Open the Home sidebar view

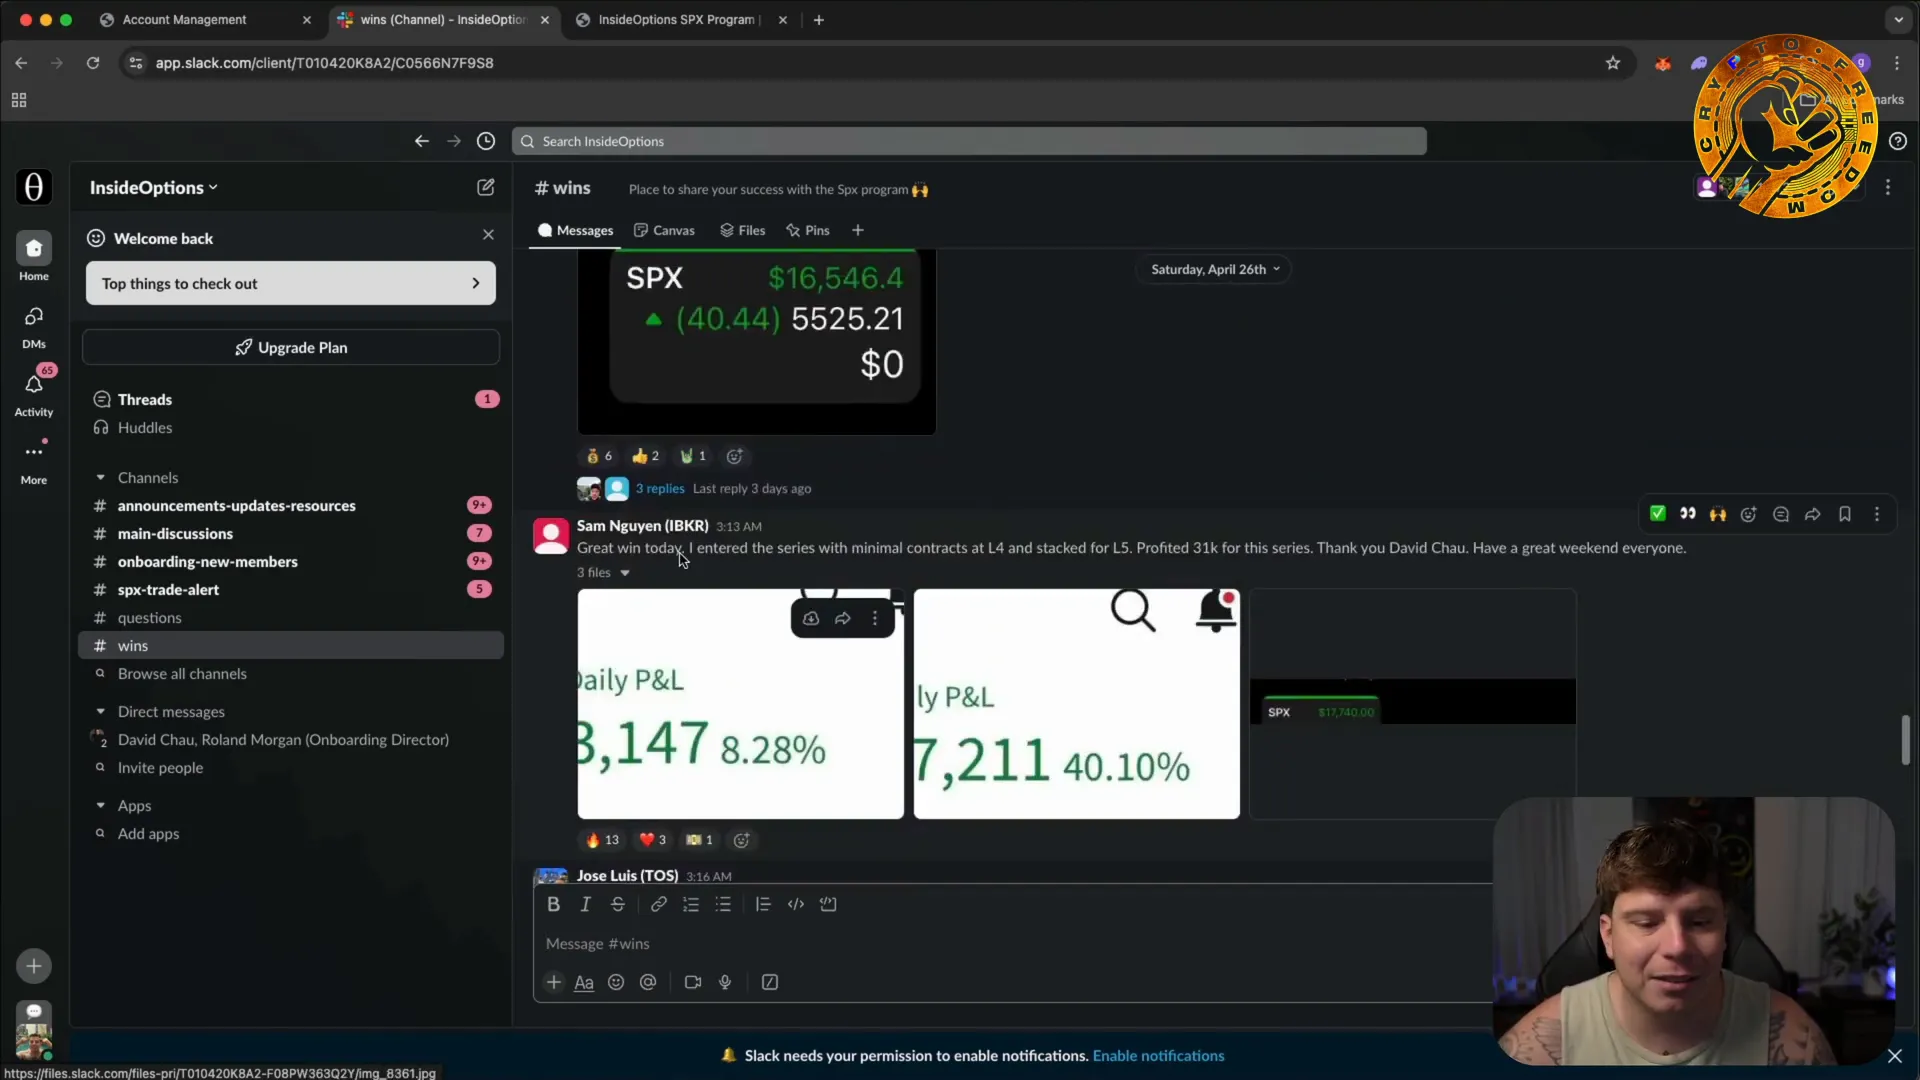coord(33,257)
